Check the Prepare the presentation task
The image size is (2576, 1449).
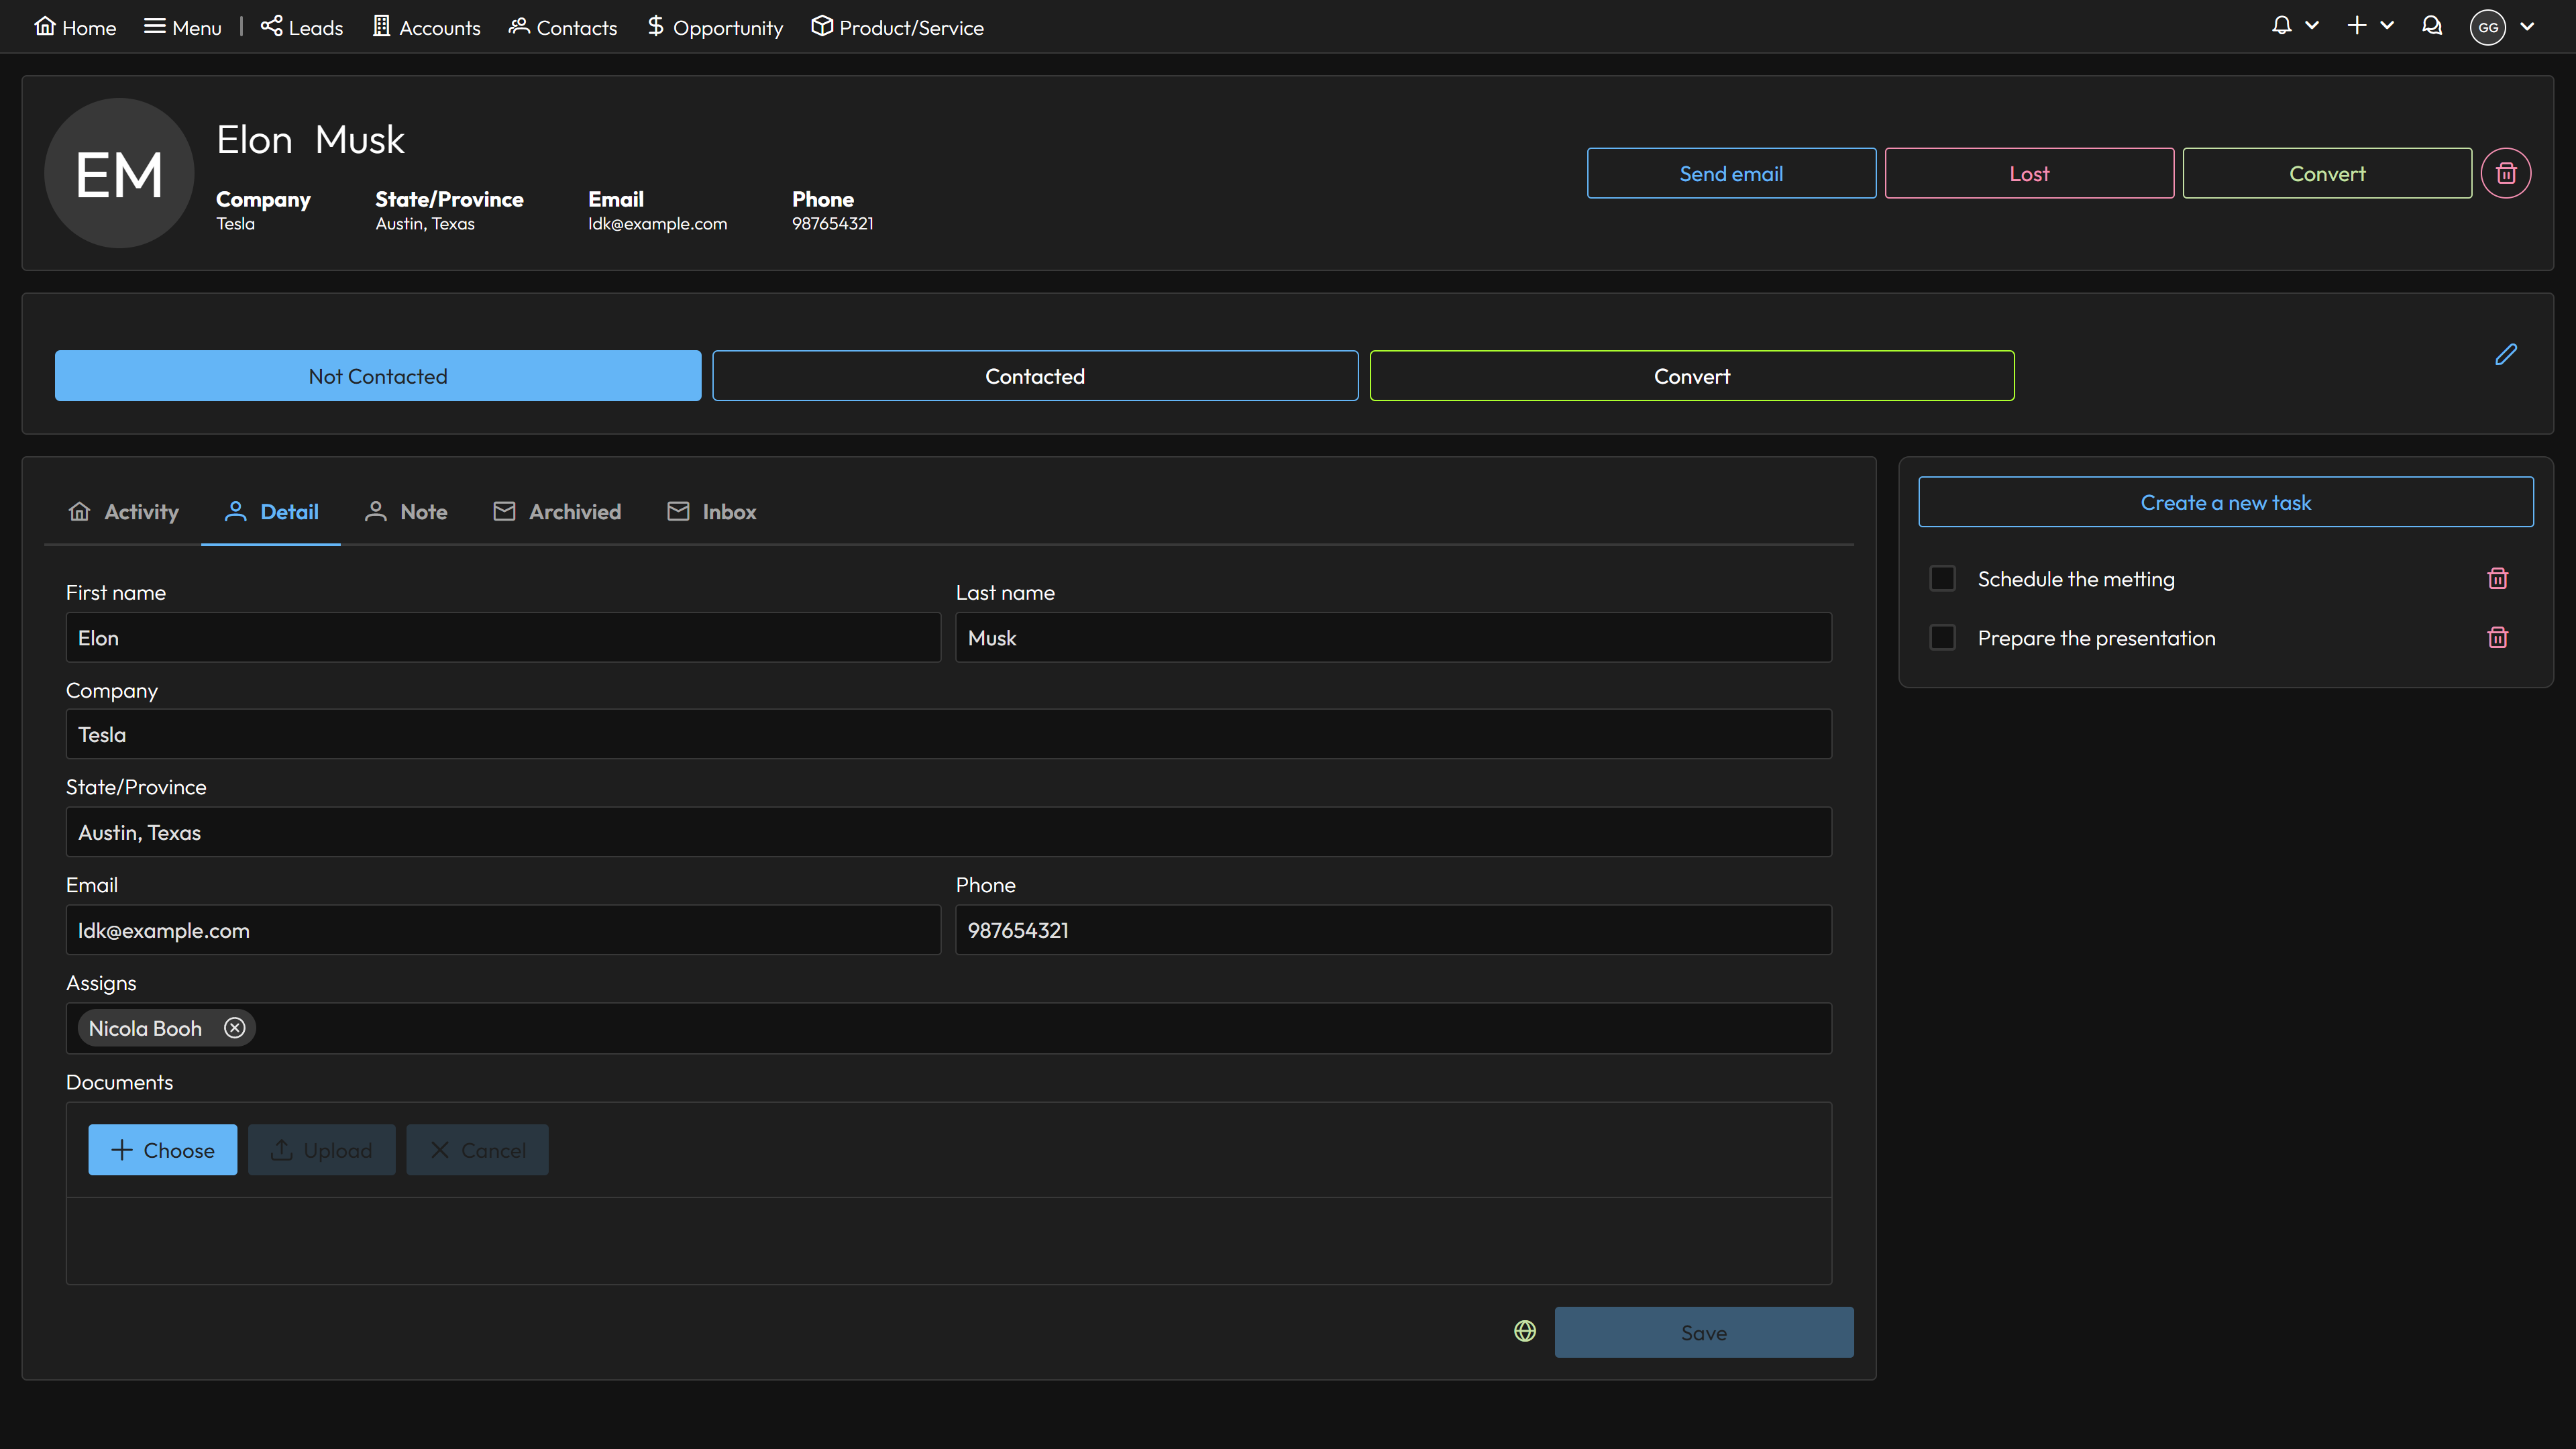[1942, 637]
